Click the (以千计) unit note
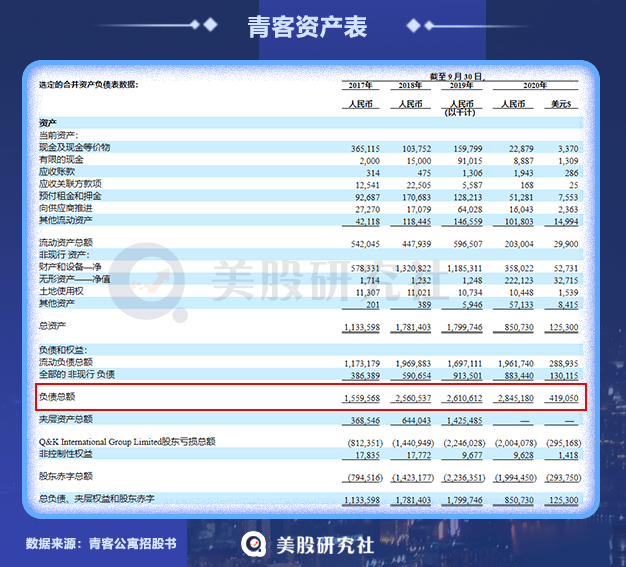This screenshot has width=626, height=567. (x=460, y=113)
